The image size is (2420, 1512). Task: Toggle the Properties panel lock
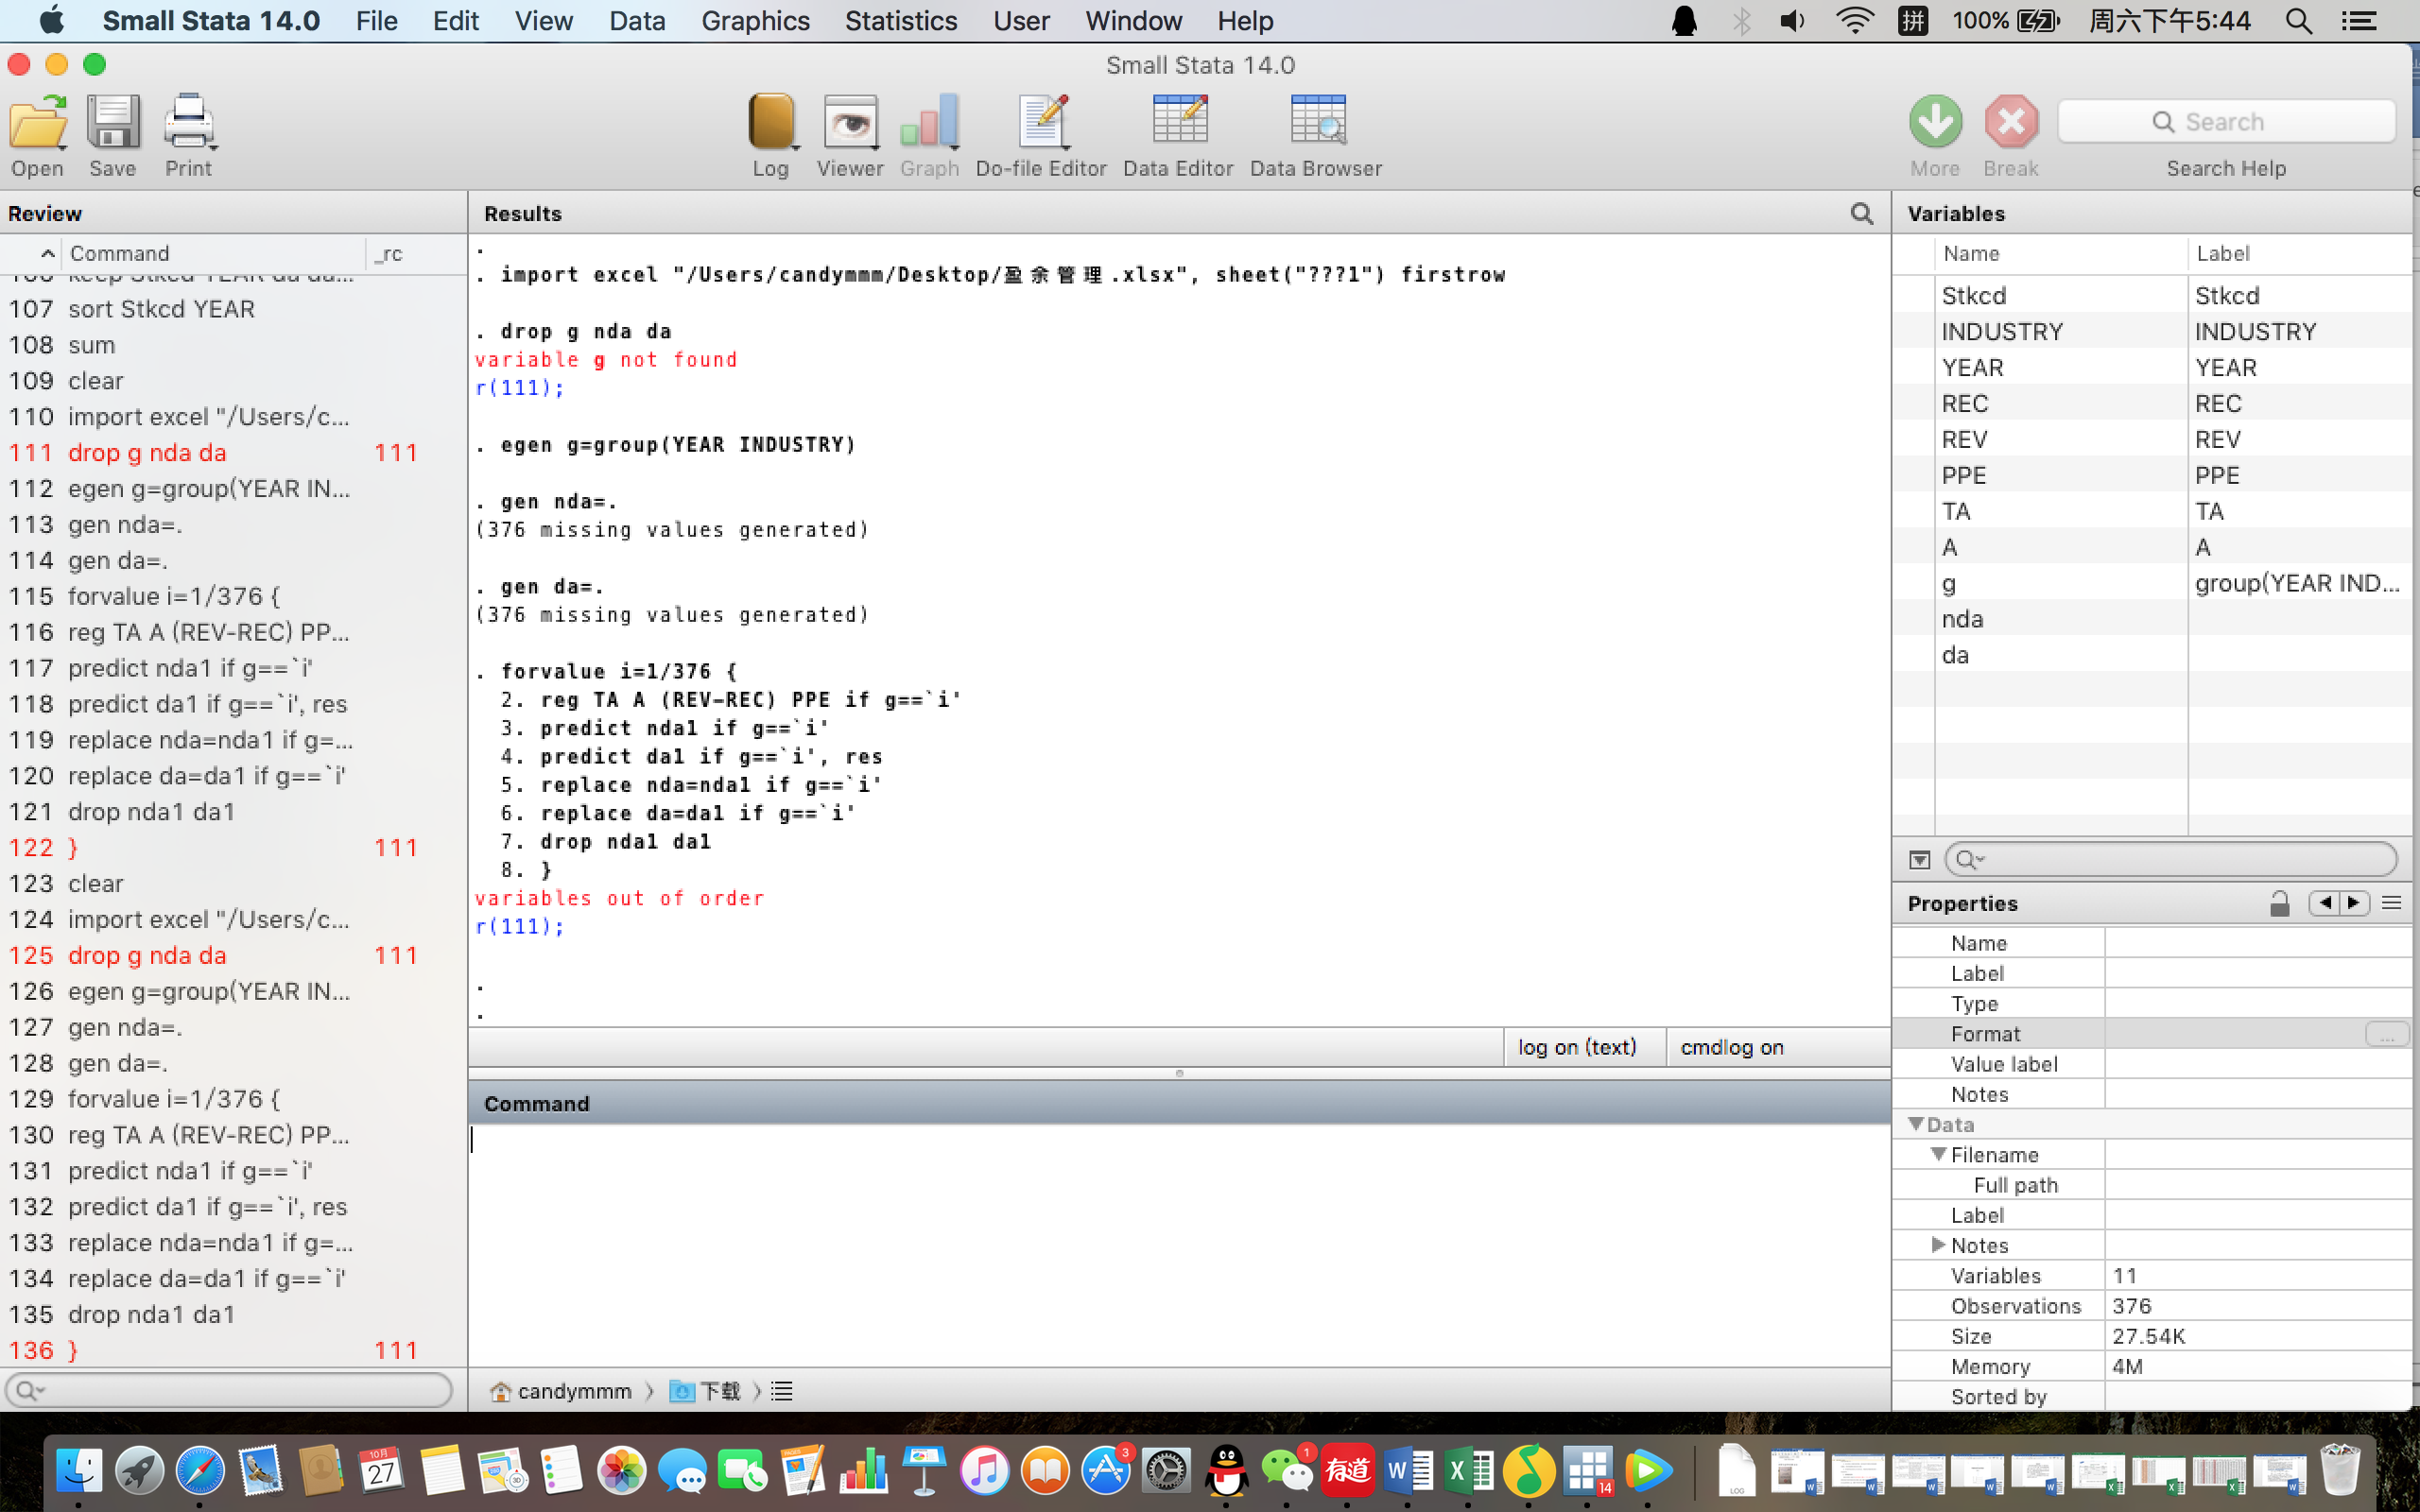click(x=2279, y=903)
